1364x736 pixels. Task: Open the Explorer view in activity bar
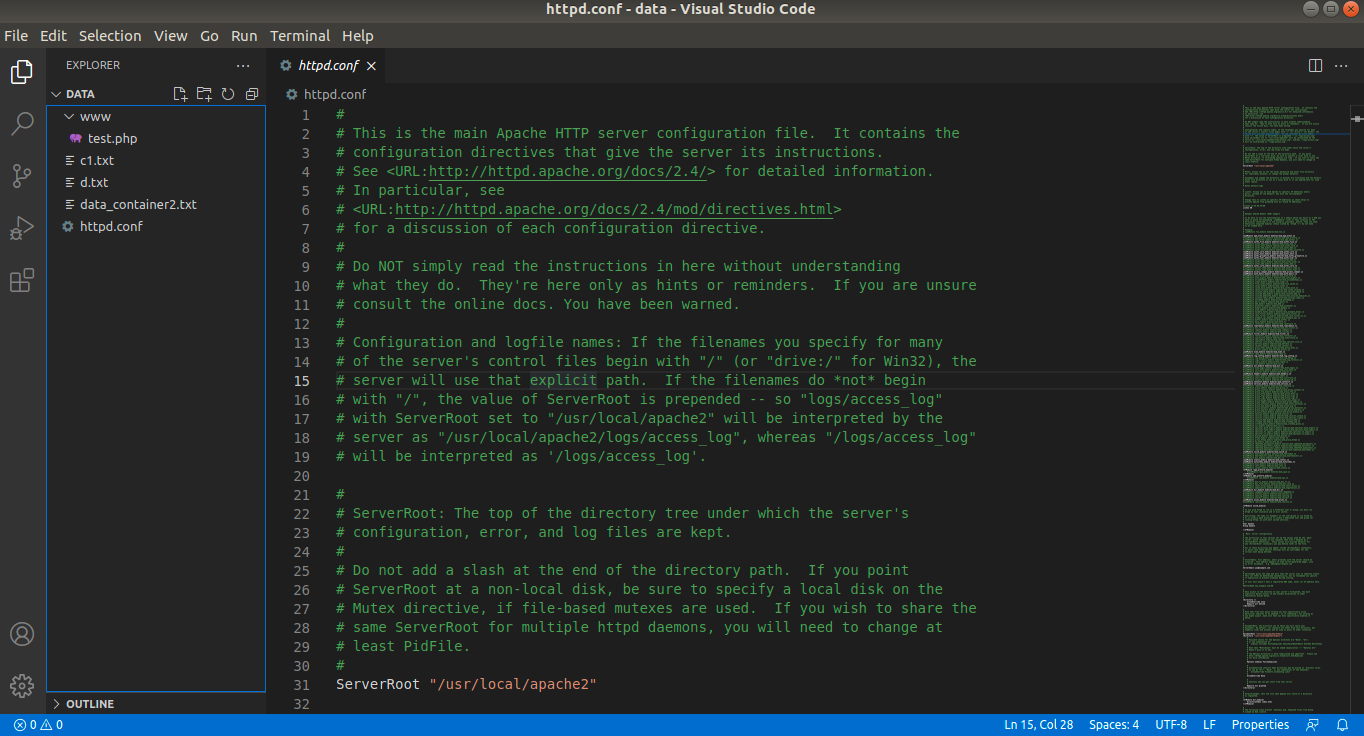pyautogui.click(x=22, y=72)
